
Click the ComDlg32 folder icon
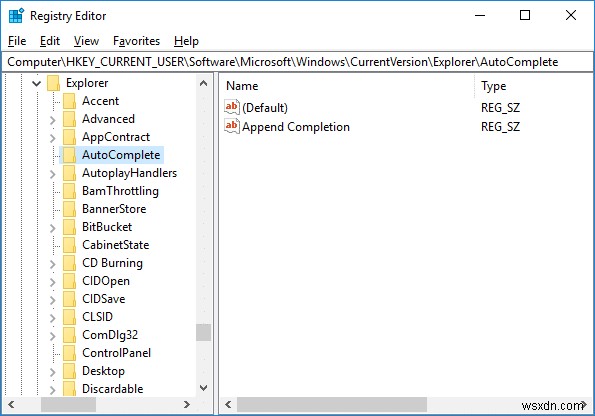click(x=69, y=335)
